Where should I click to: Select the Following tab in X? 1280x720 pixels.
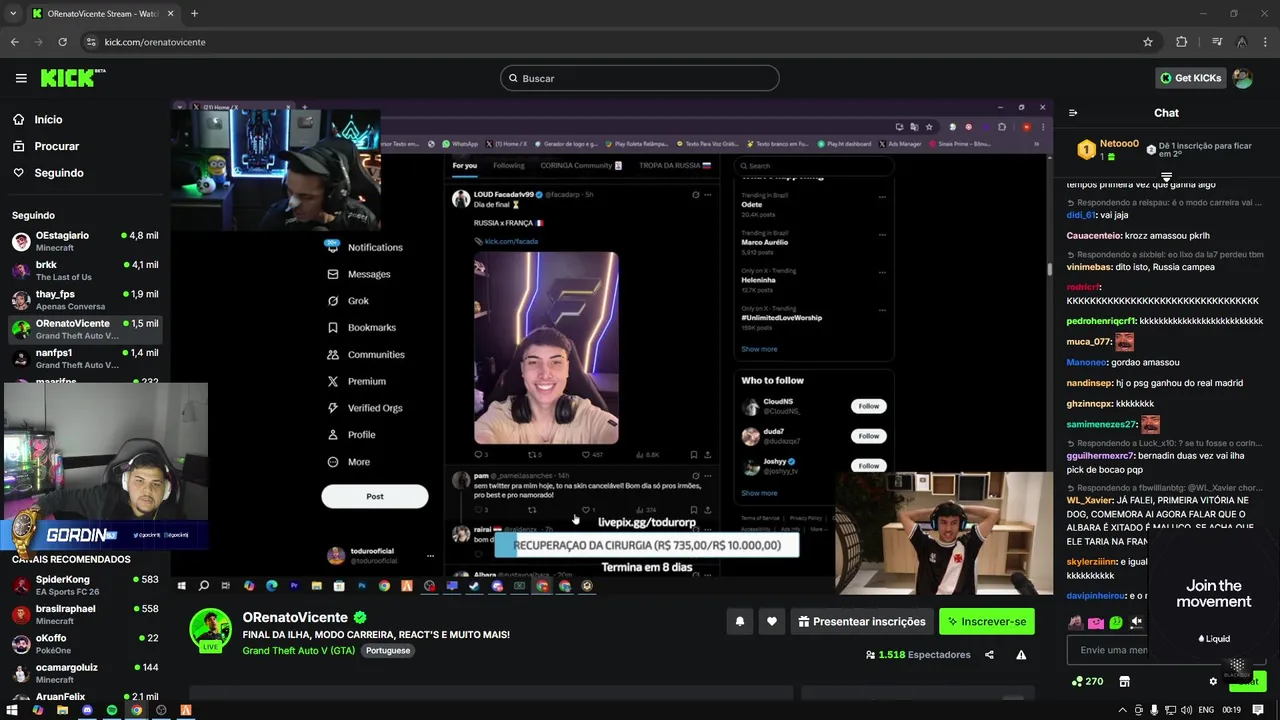pos(508,165)
